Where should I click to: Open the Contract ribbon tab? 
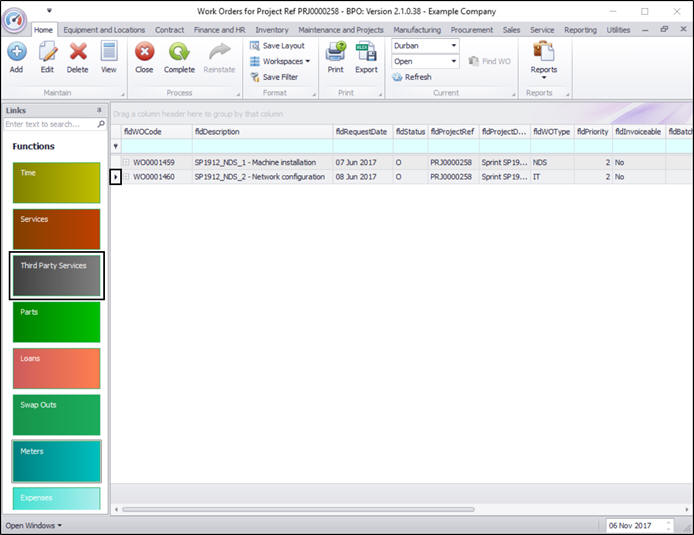[x=169, y=30]
